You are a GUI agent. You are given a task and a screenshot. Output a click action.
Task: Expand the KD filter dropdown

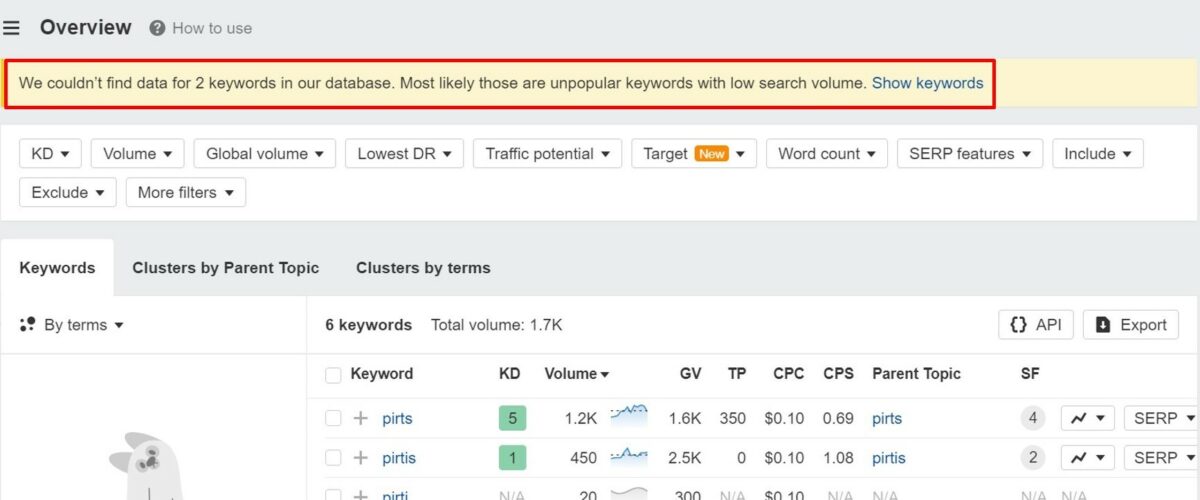point(50,154)
